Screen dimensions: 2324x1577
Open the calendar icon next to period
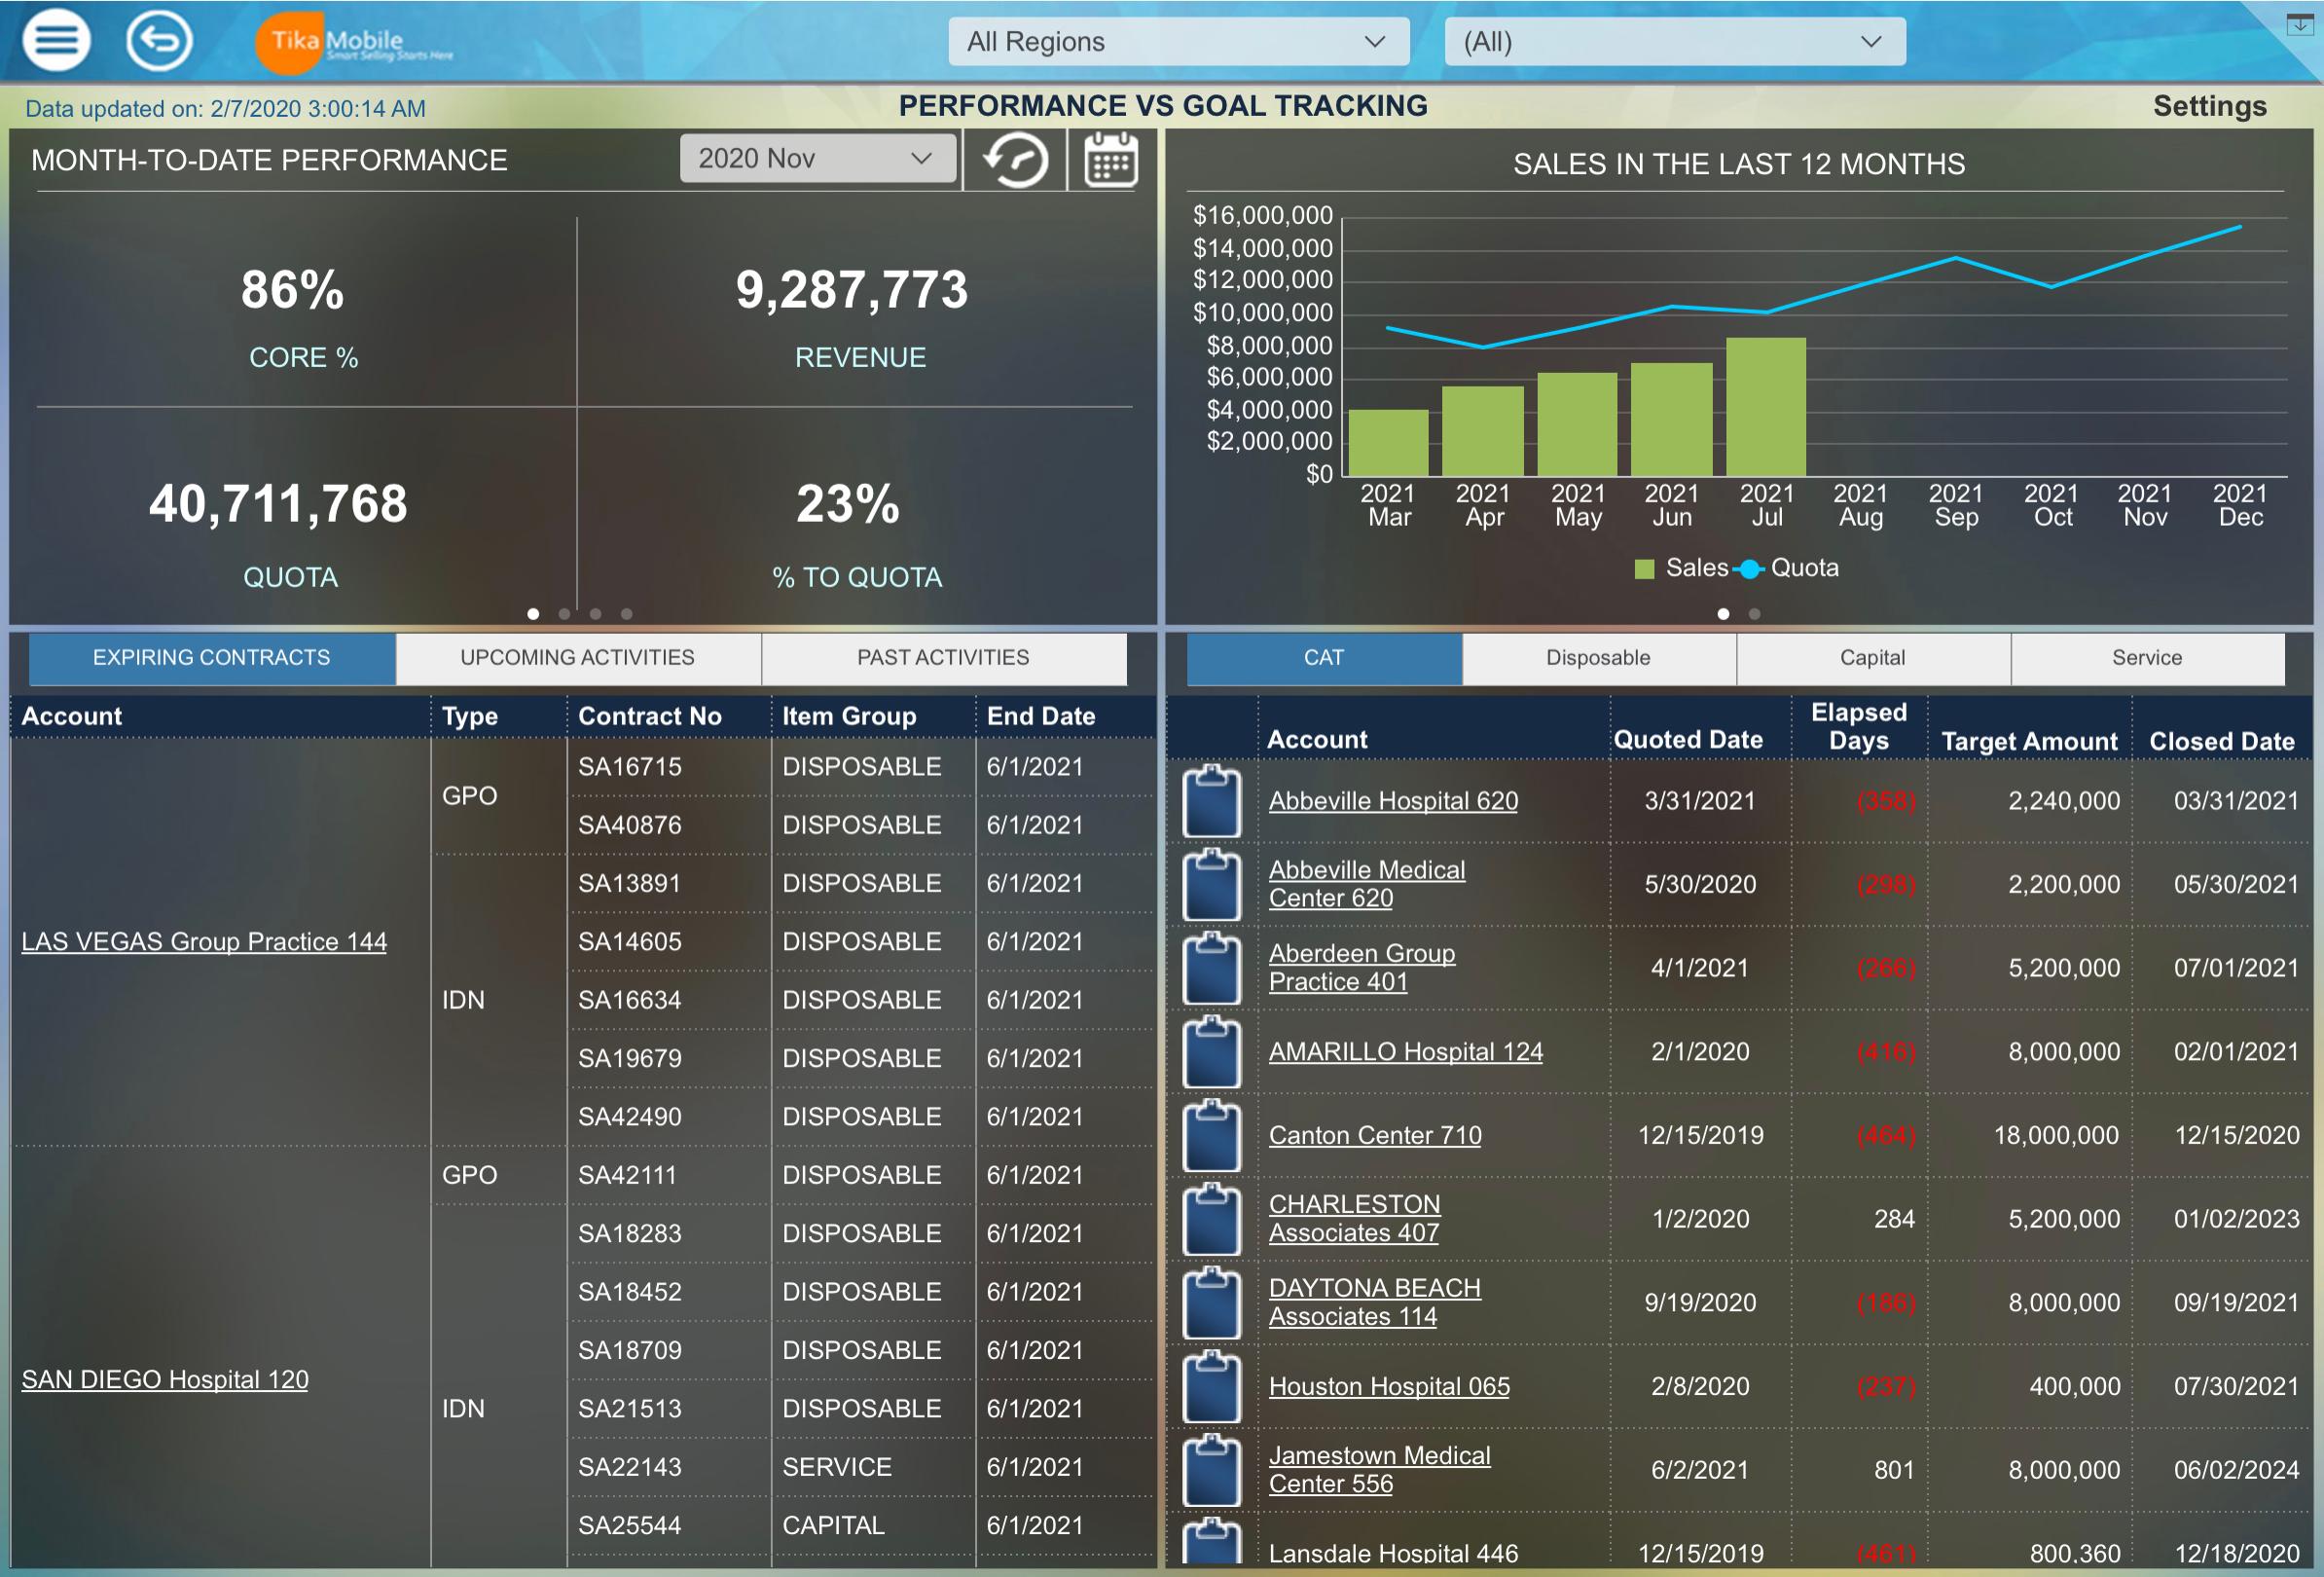(1110, 160)
